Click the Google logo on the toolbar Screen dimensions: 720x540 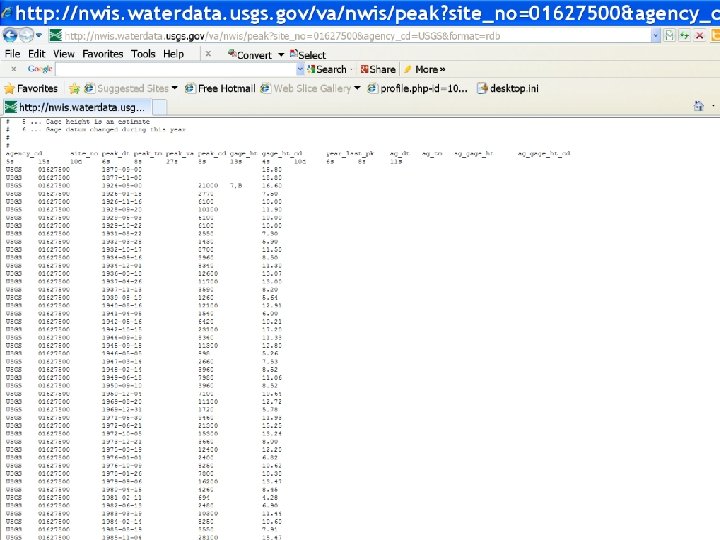pyautogui.click(x=39, y=69)
